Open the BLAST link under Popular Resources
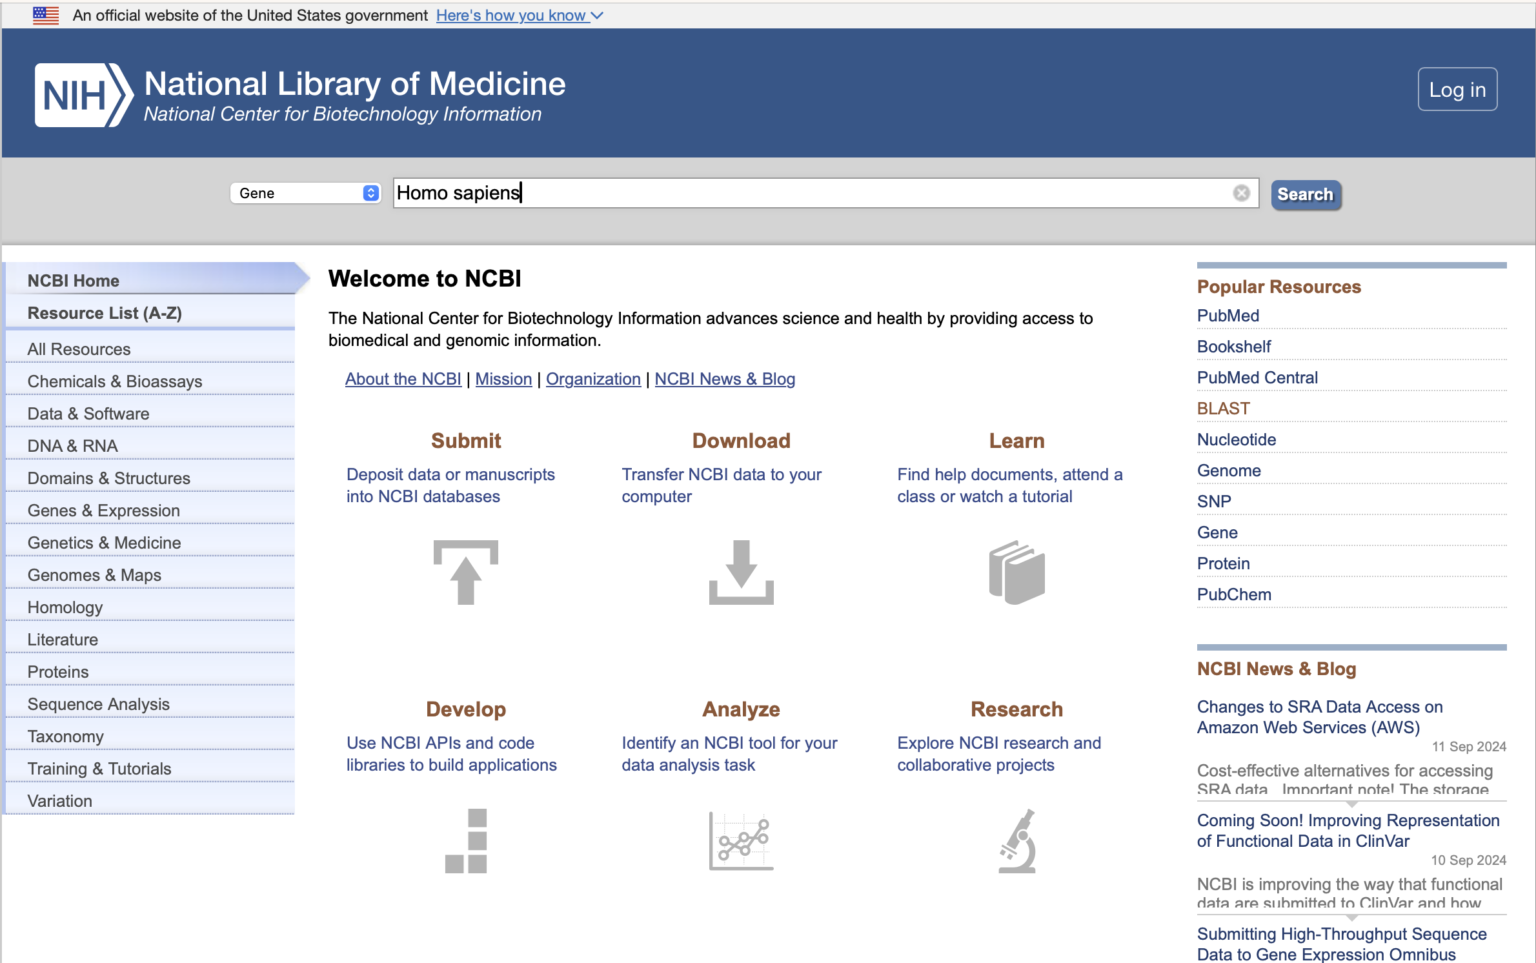 coord(1222,408)
